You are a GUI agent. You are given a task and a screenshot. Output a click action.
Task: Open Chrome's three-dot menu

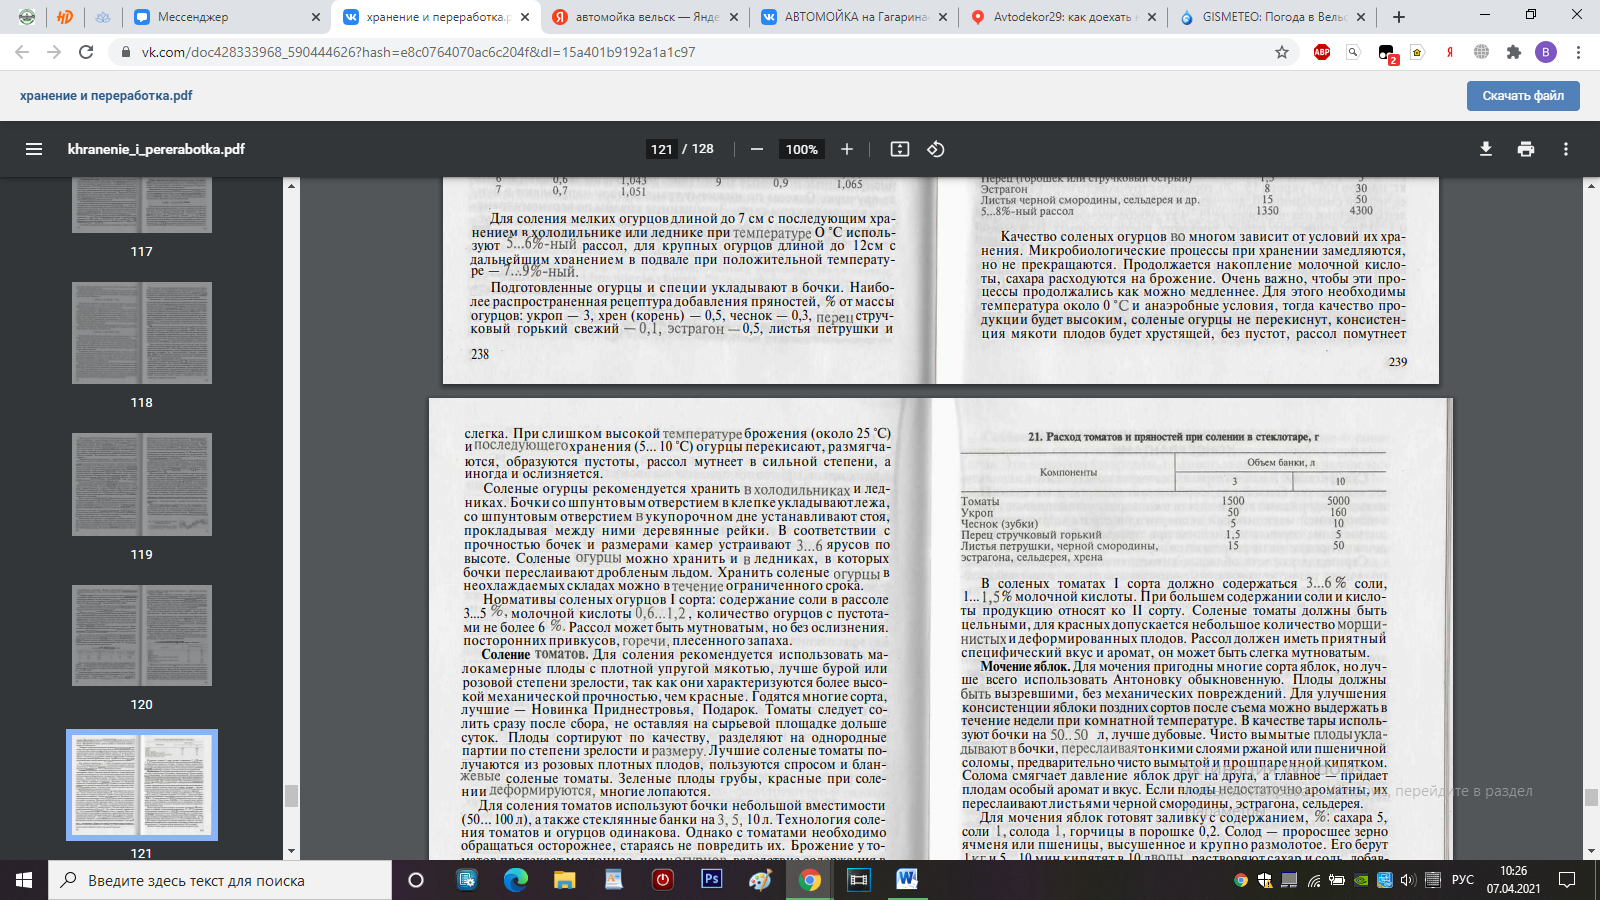click(x=1579, y=52)
